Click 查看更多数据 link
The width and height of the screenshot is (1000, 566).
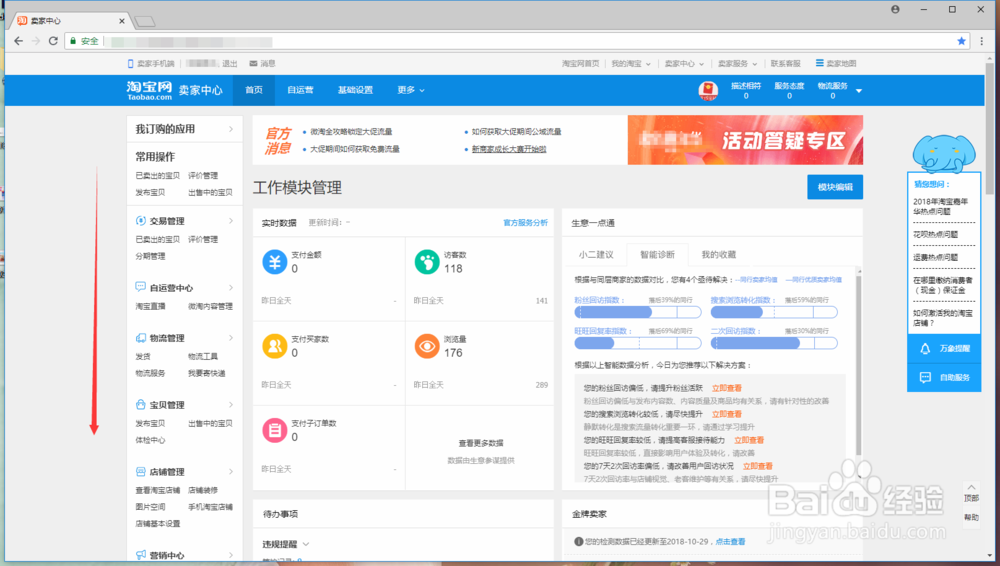[x=480, y=443]
